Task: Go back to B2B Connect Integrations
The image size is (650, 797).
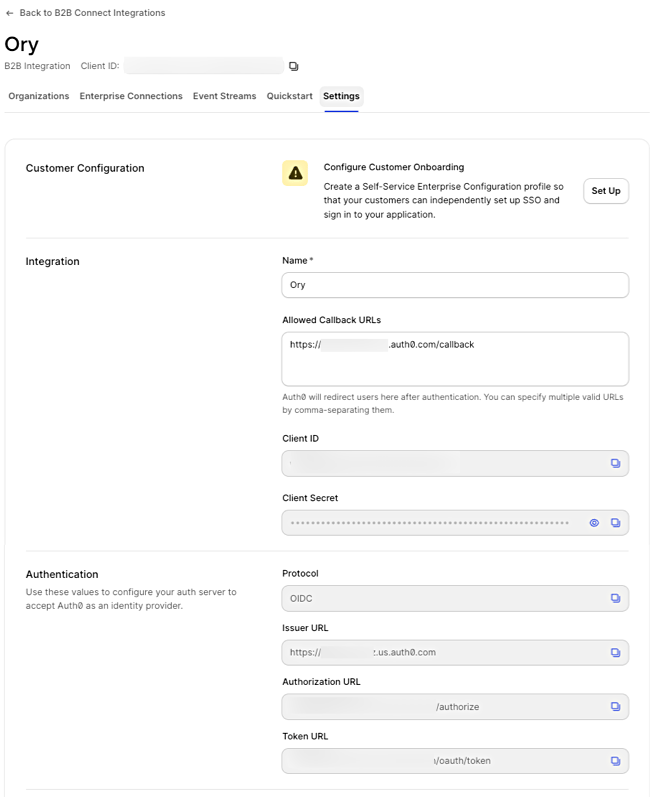Action: (x=85, y=13)
